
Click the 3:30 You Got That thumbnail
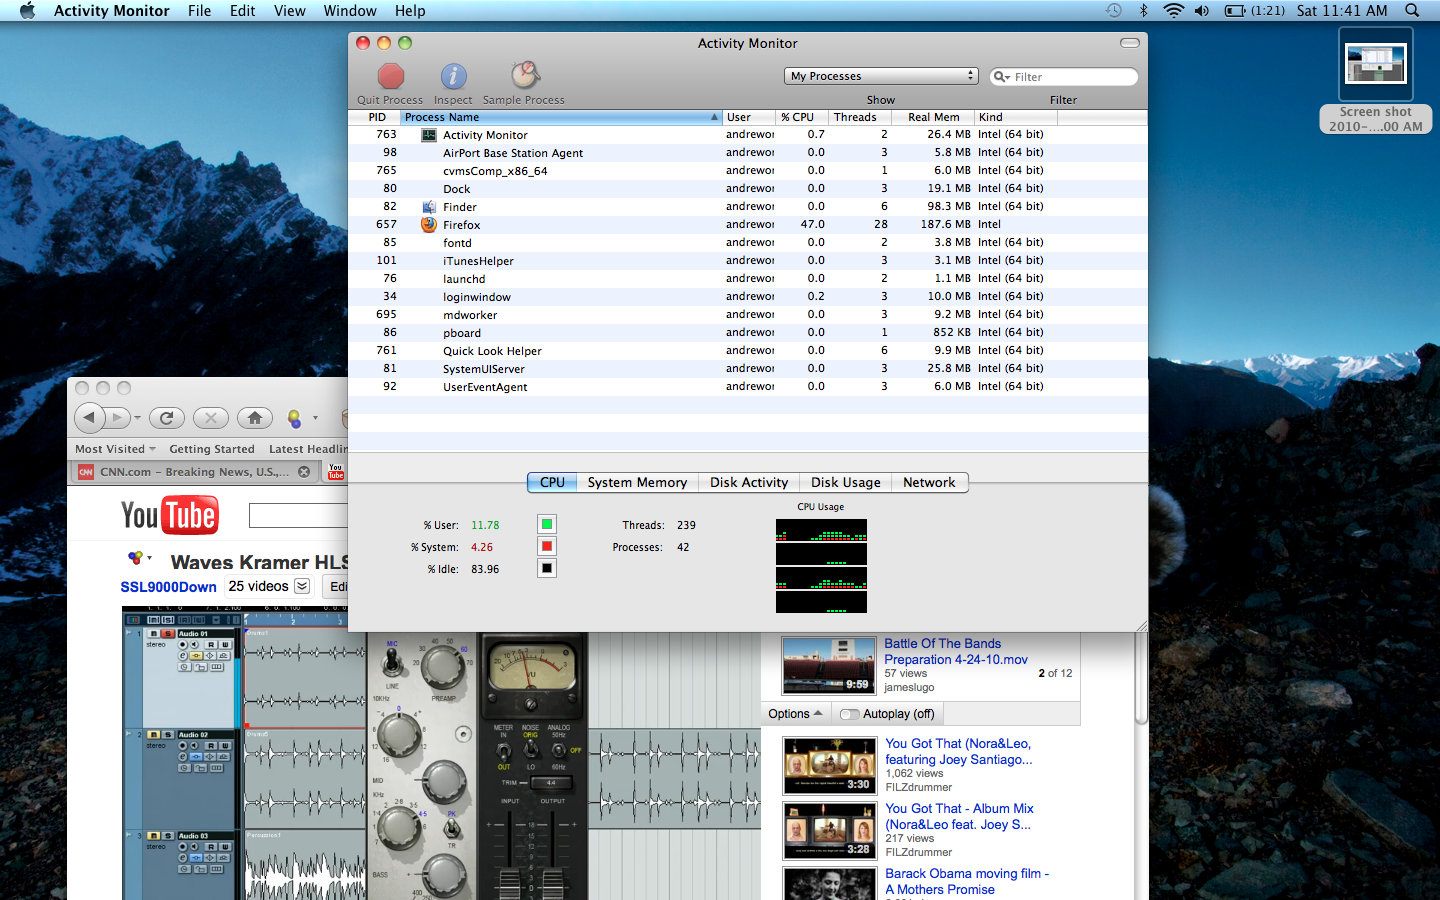(x=829, y=765)
